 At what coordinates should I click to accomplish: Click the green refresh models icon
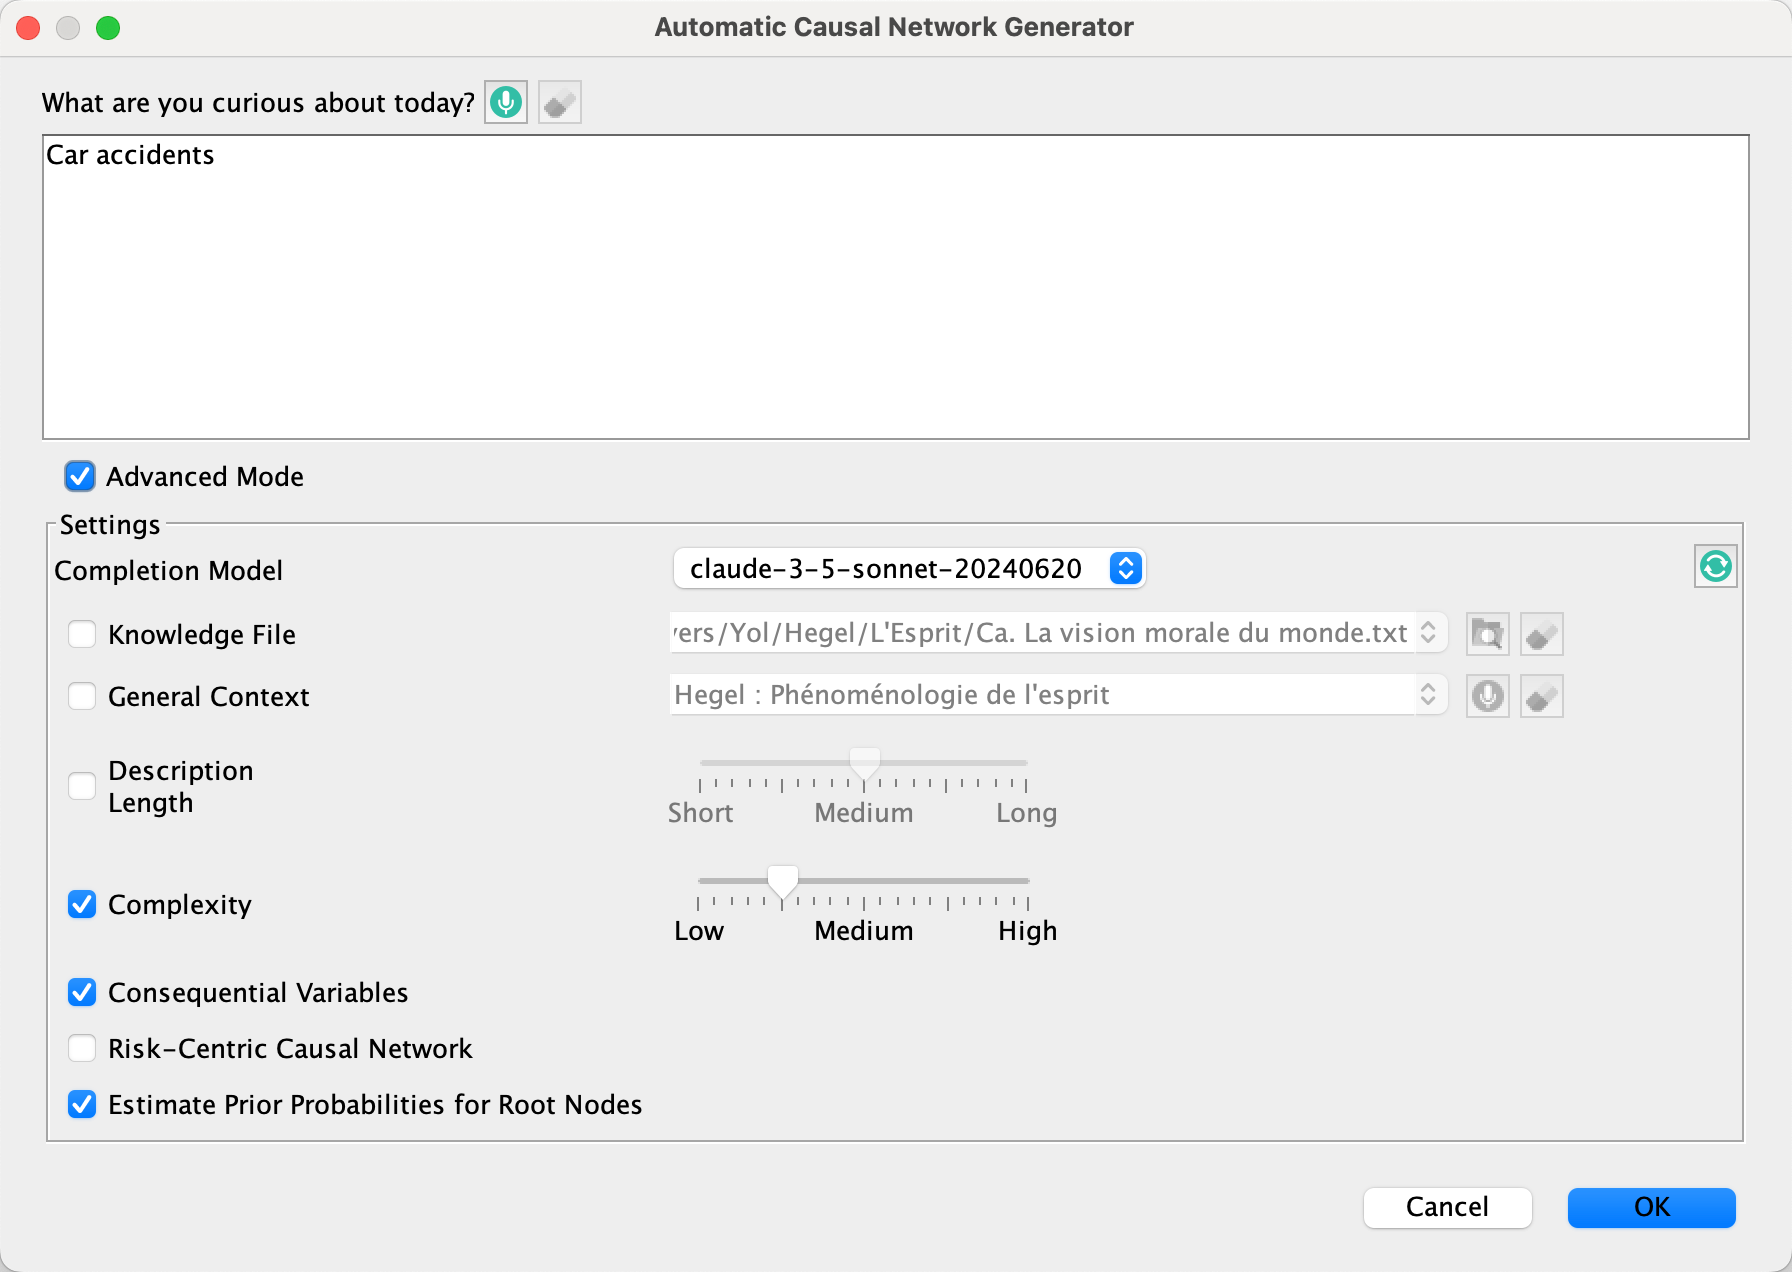tap(1716, 567)
